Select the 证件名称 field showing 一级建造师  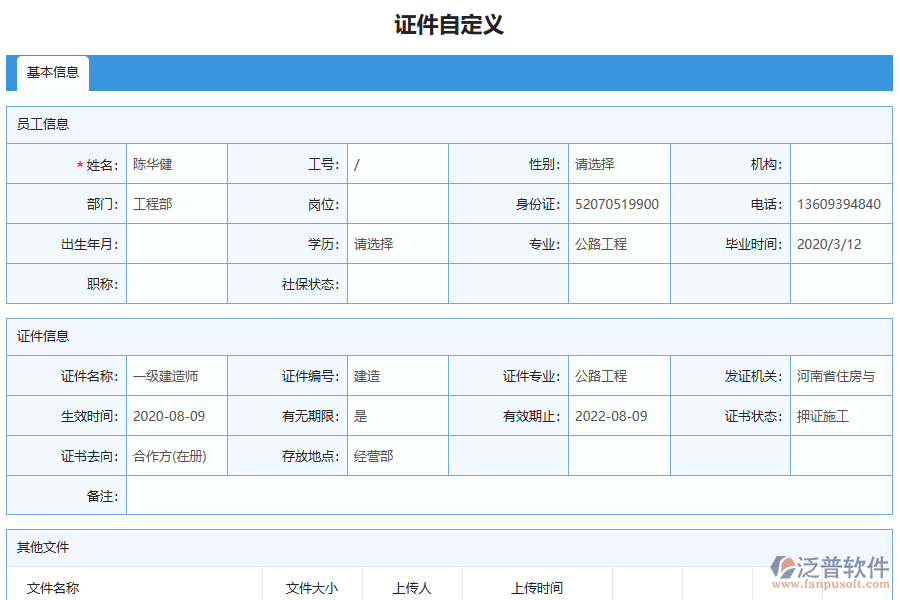coord(176,376)
